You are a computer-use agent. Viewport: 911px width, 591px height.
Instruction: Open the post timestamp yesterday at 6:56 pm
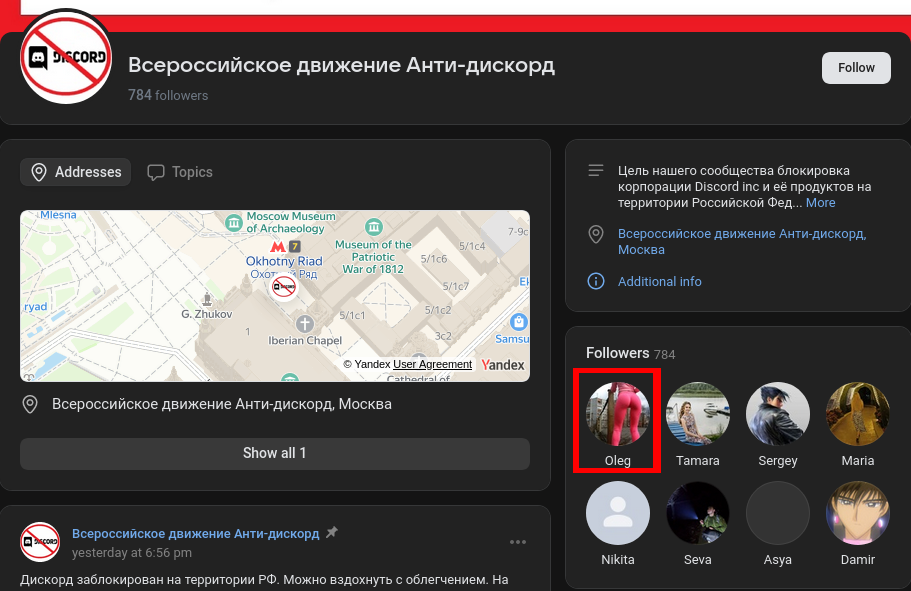[131, 553]
